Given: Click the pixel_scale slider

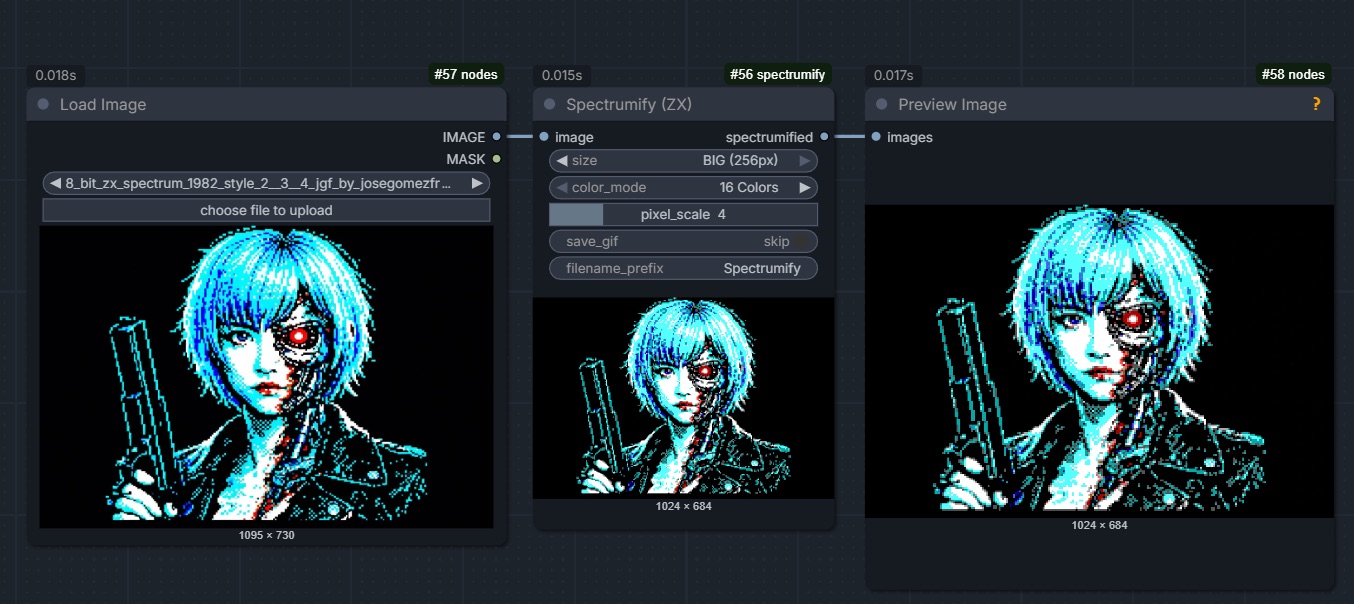Looking at the screenshot, I should click(x=683, y=214).
